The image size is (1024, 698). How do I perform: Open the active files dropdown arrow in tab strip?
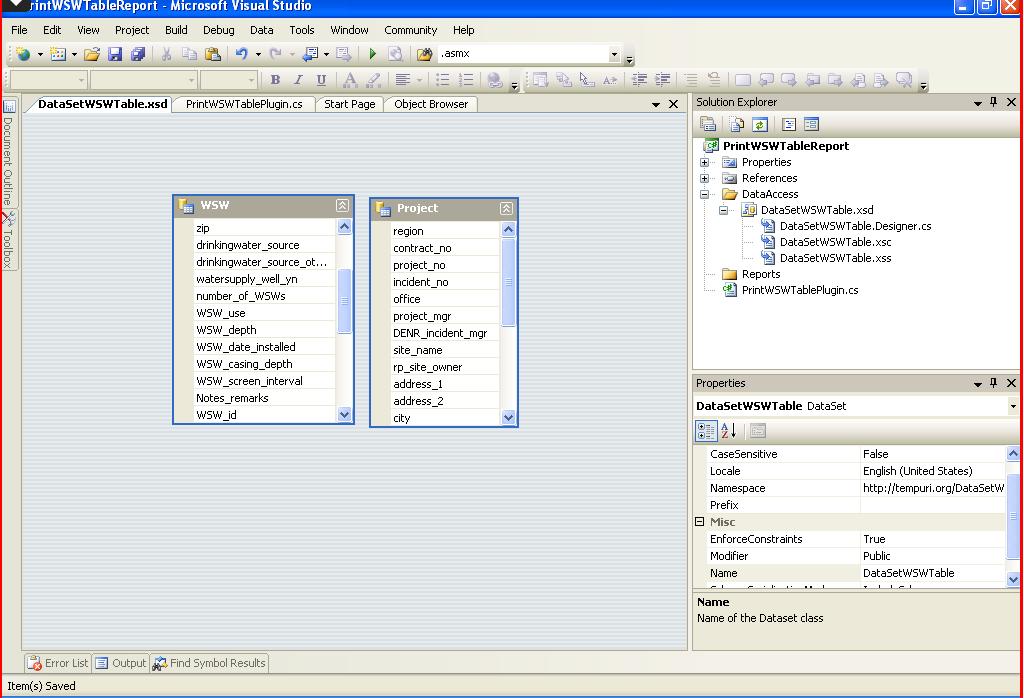(656, 104)
